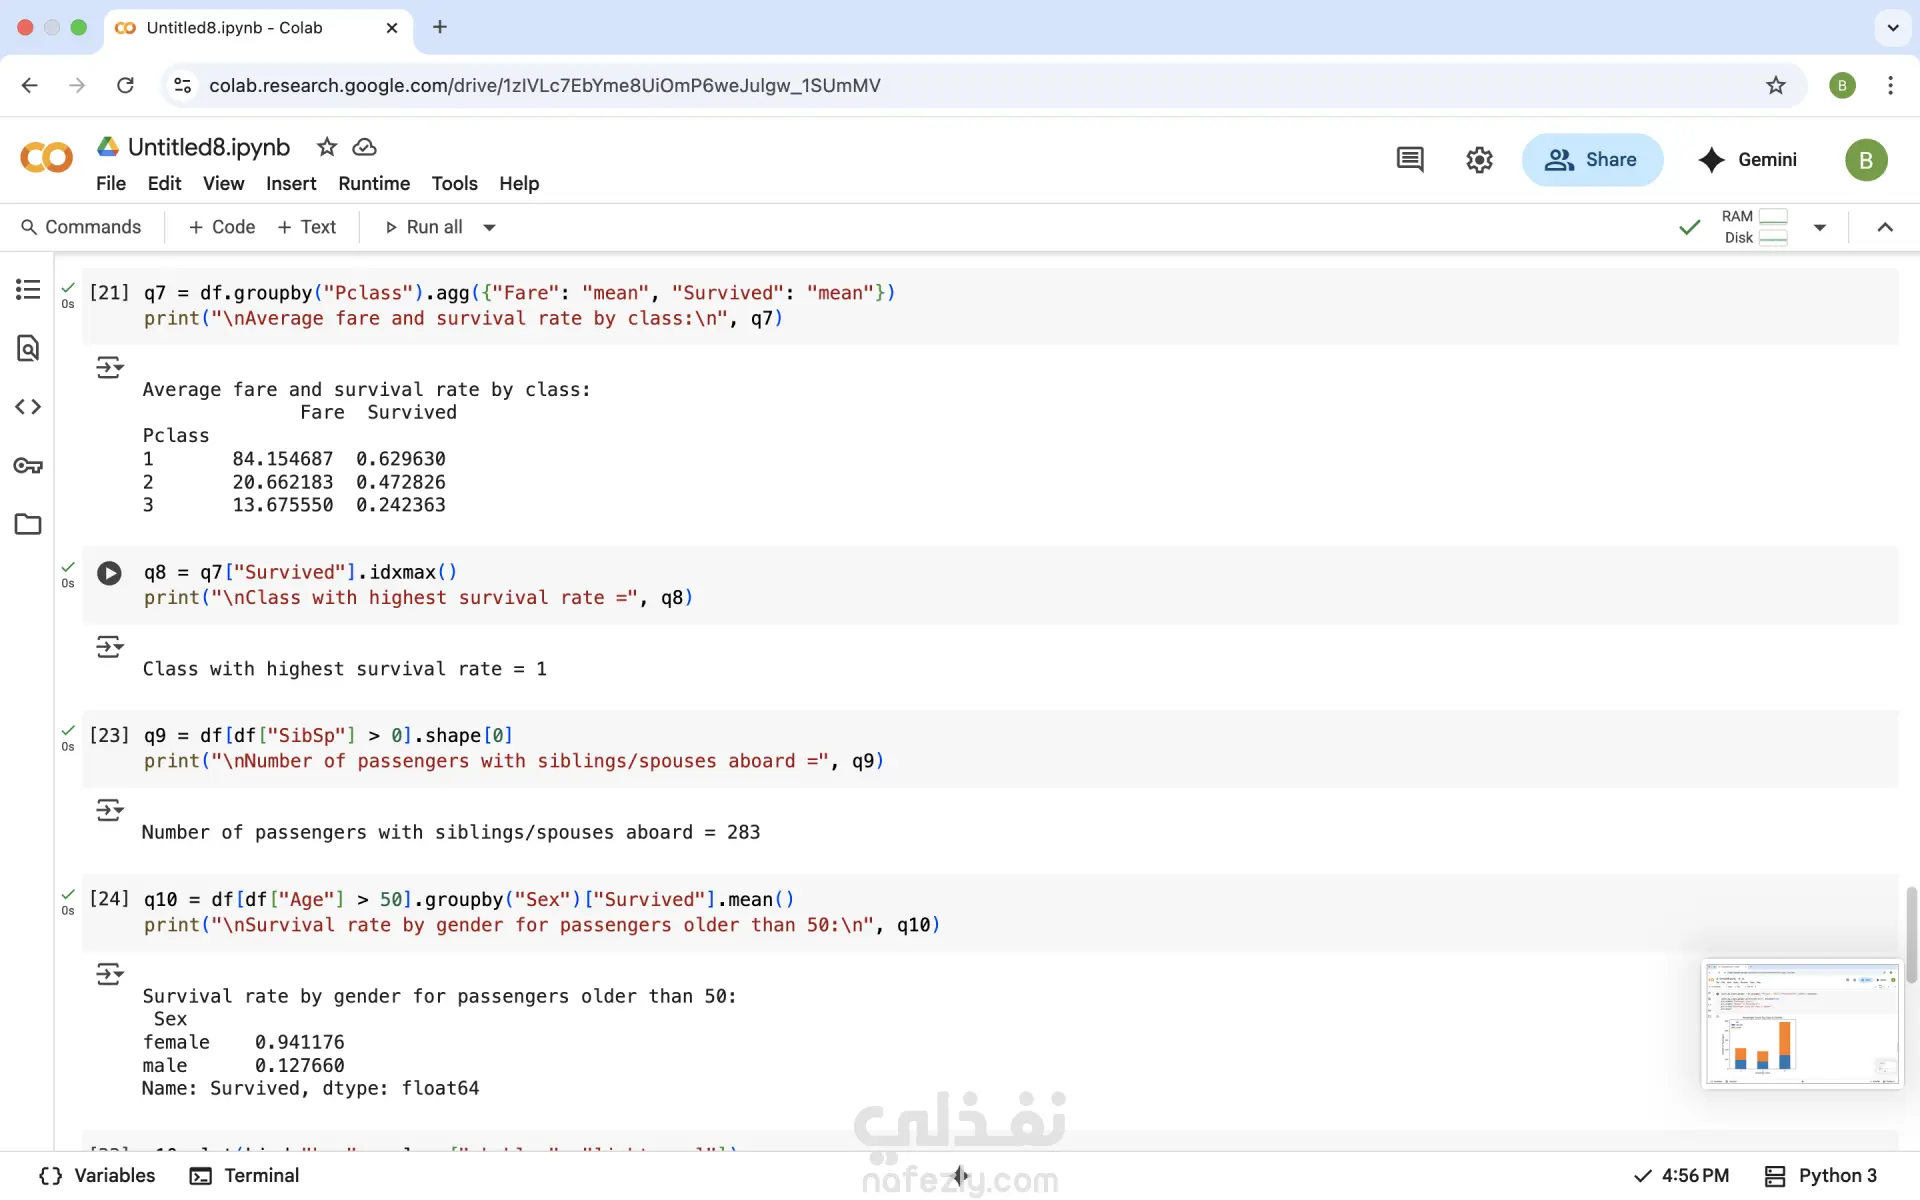Open the files folder icon in sidebar
This screenshot has width=1920, height=1200.
click(28, 524)
